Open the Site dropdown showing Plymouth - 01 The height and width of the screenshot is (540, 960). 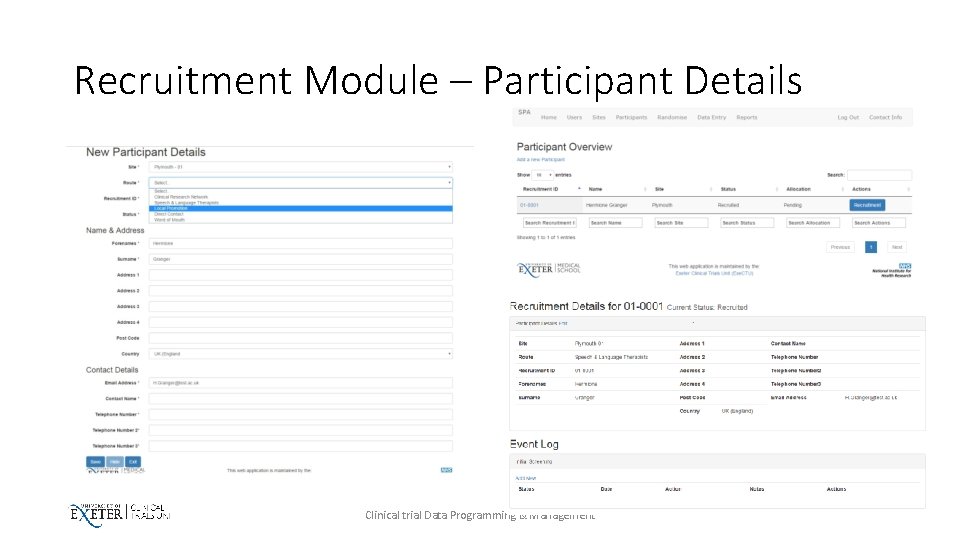(301, 167)
